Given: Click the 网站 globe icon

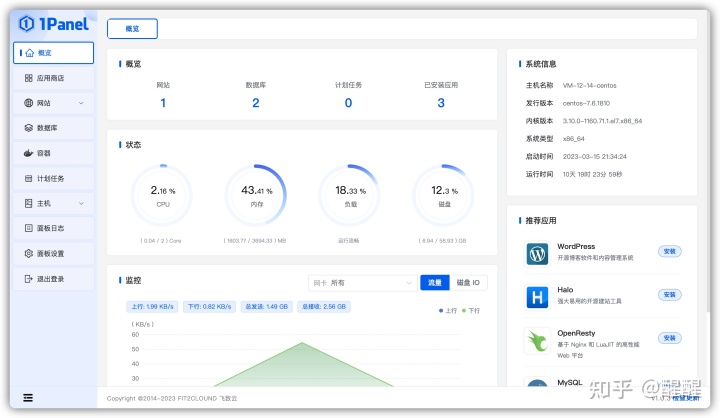Looking at the screenshot, I should tap(28, 103).
